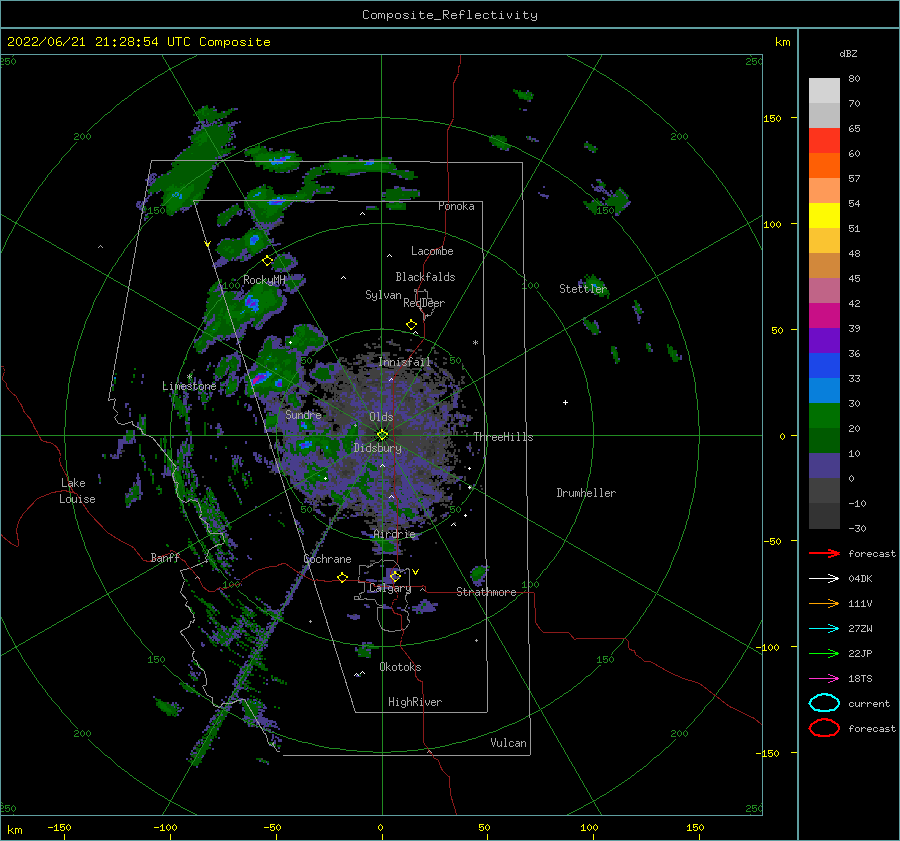The width and height of the screenshot is (900, 841).
Task: Click the Lacombe city label
Action: coord(432,251)
